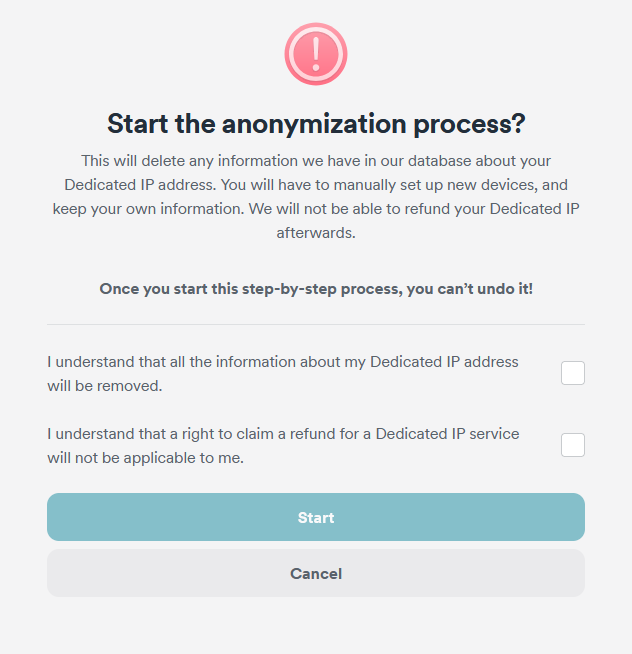632x654 pixels.
Task: Click the horizontal divider above the checkboxes
Action: pyautogui.click(x=316, y=324)
